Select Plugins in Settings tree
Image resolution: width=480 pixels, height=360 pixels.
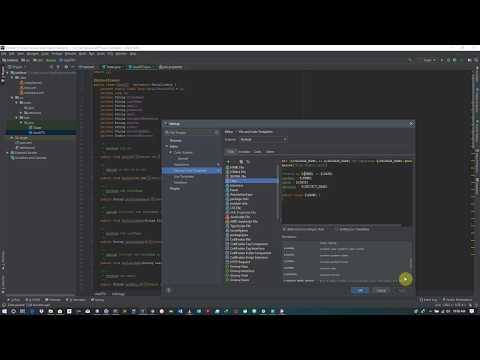coord(175,188)
